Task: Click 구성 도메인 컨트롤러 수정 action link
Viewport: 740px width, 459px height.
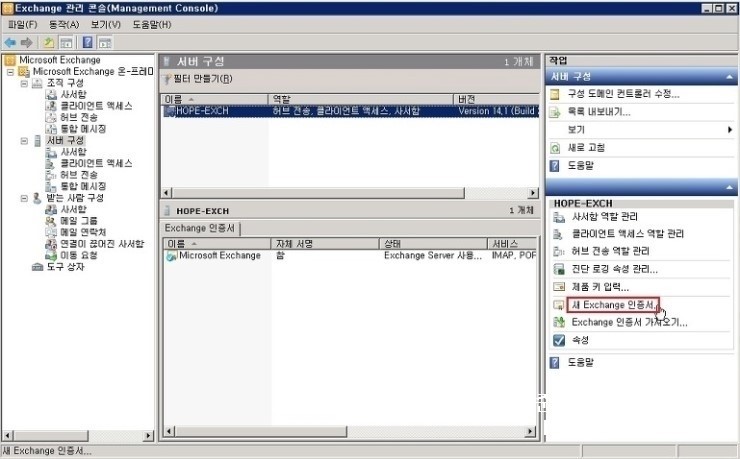Action: [x=623, y=94]
